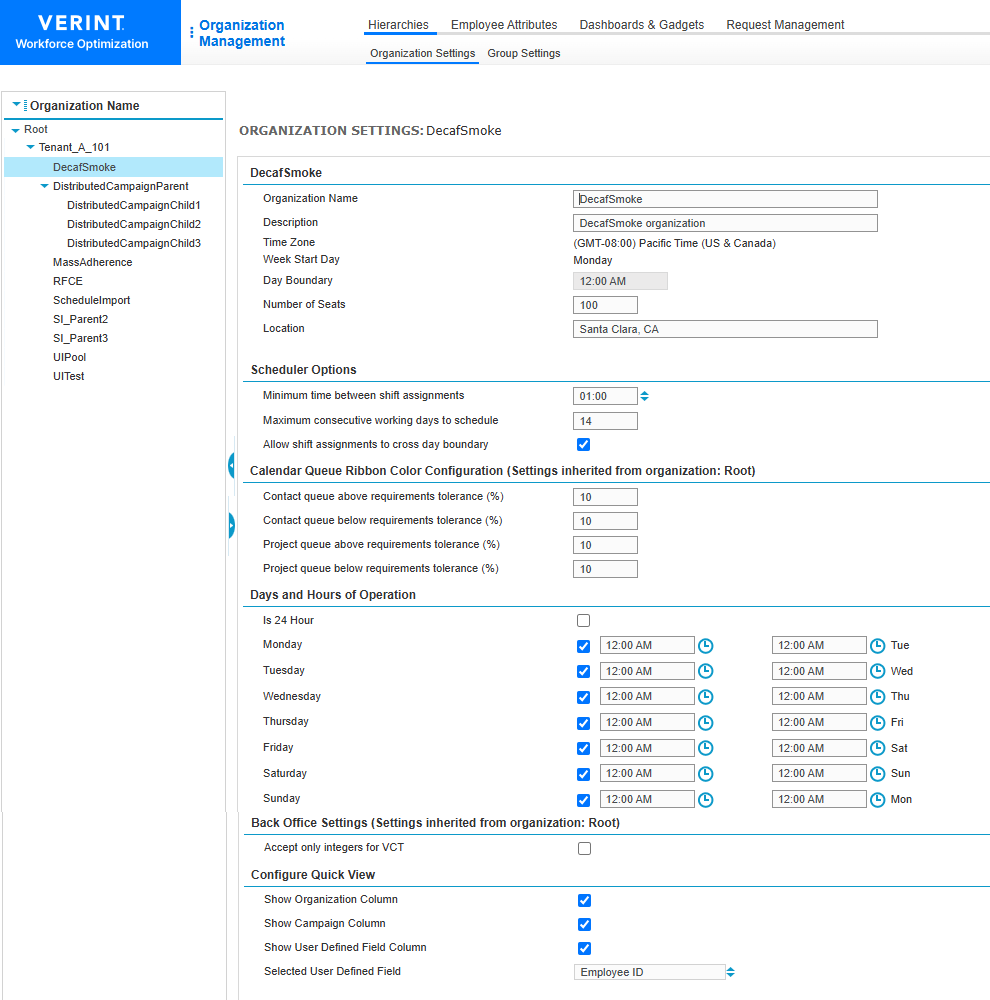Uncheck Show Campaign Column
990x1000 pixels.
click(583, 924)
